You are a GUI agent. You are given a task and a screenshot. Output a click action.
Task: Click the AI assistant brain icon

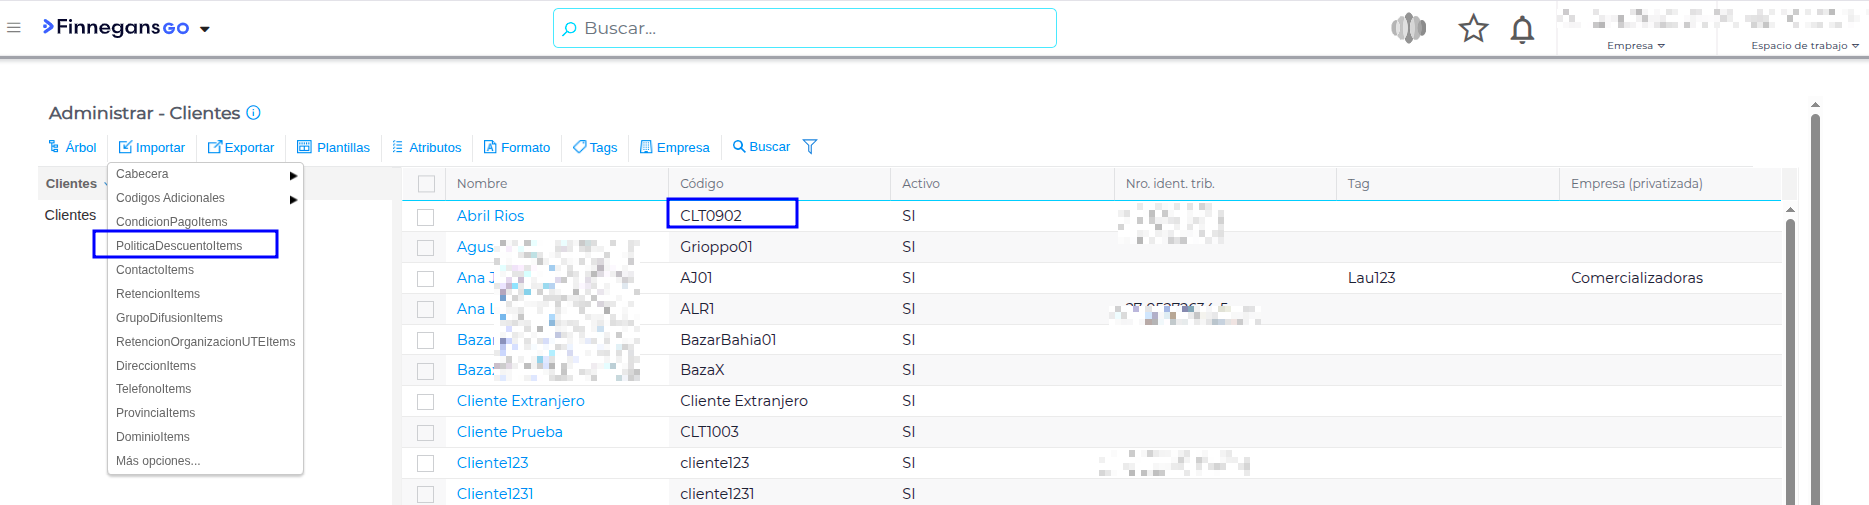coord(1408,29)
